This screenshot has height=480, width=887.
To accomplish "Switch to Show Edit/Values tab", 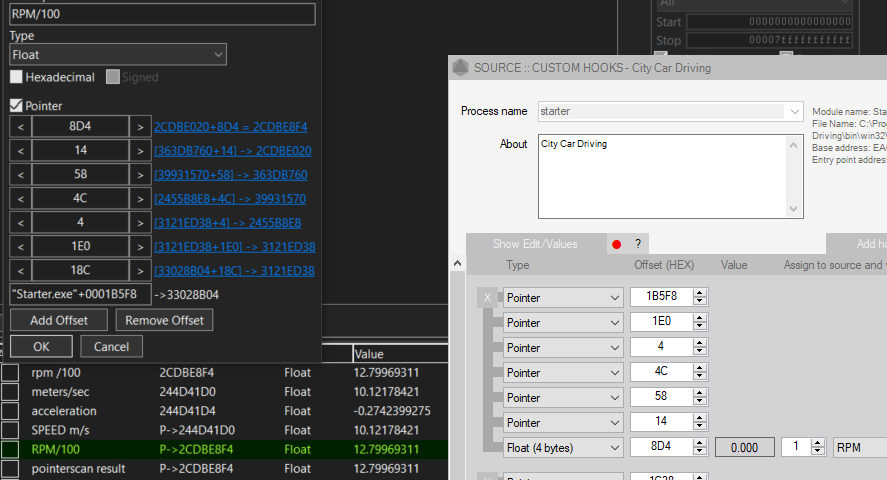I will click(535, 244).
